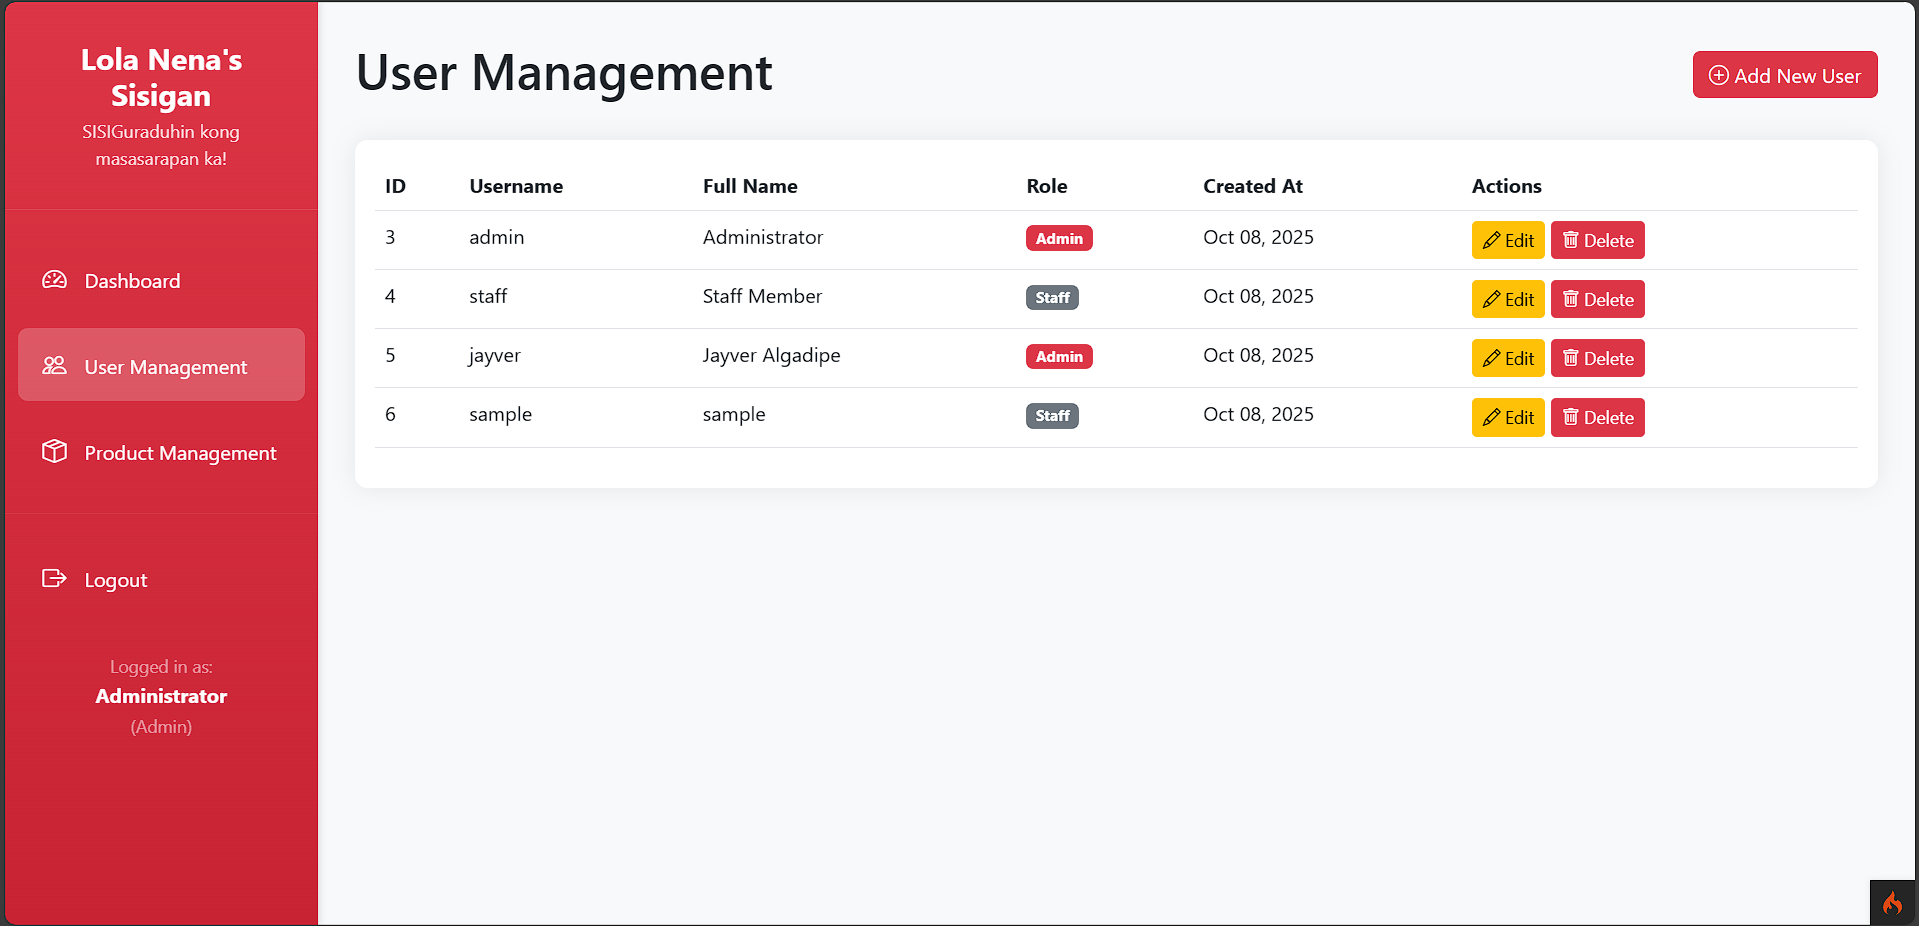Click the Administrator logged-in label
The width and height of the screenshot is (1919, 926).
[160, 696]
